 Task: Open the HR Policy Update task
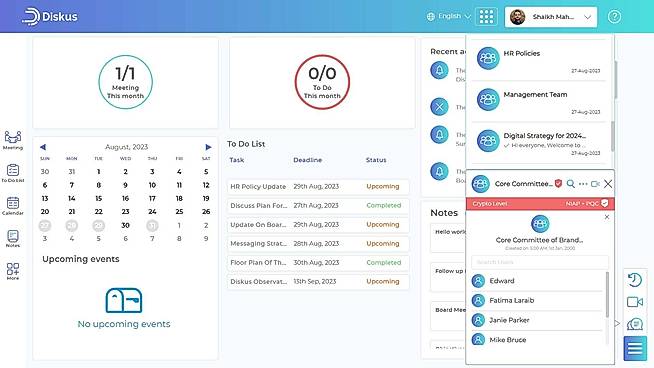point(318,187)
